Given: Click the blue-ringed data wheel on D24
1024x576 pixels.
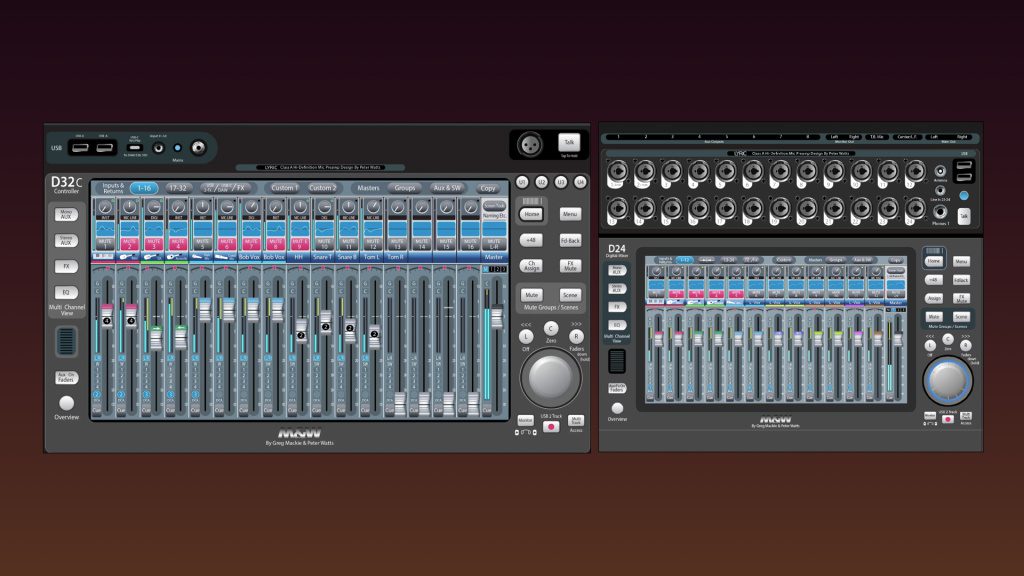Looking at the screenshot, I should [x=947, y=380].
